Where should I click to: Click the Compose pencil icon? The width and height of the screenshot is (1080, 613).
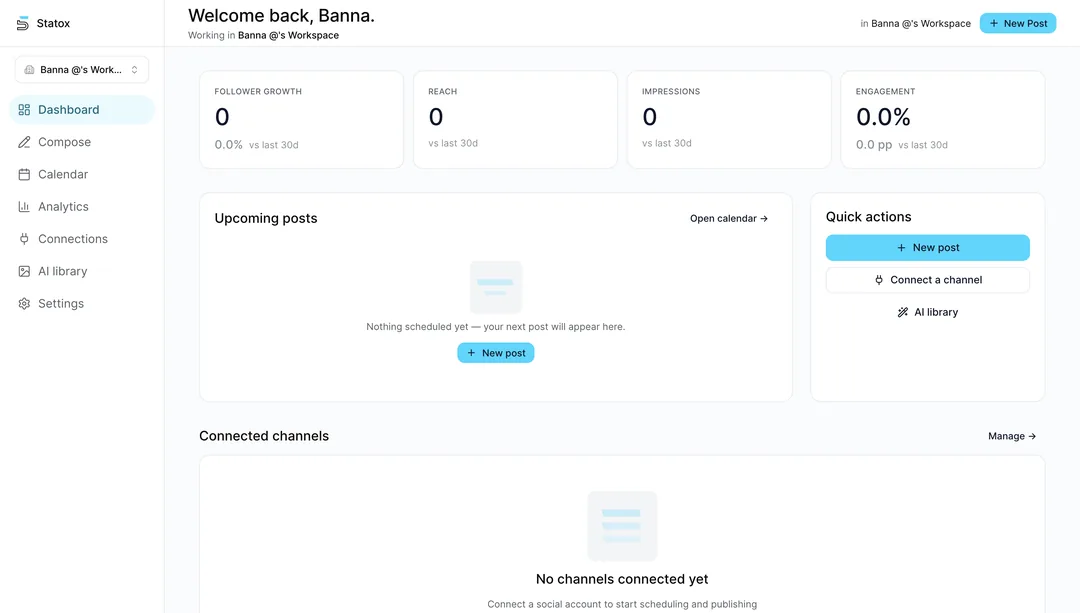point(24,142)
